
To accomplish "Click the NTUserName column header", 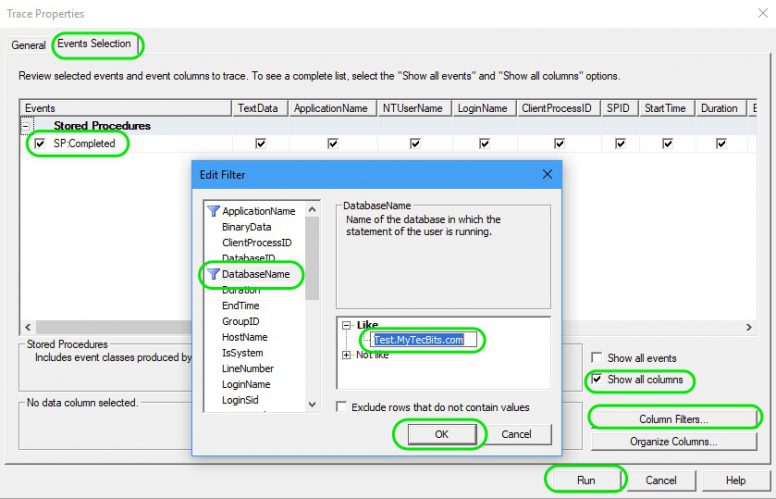I will [x=414, y=108].
